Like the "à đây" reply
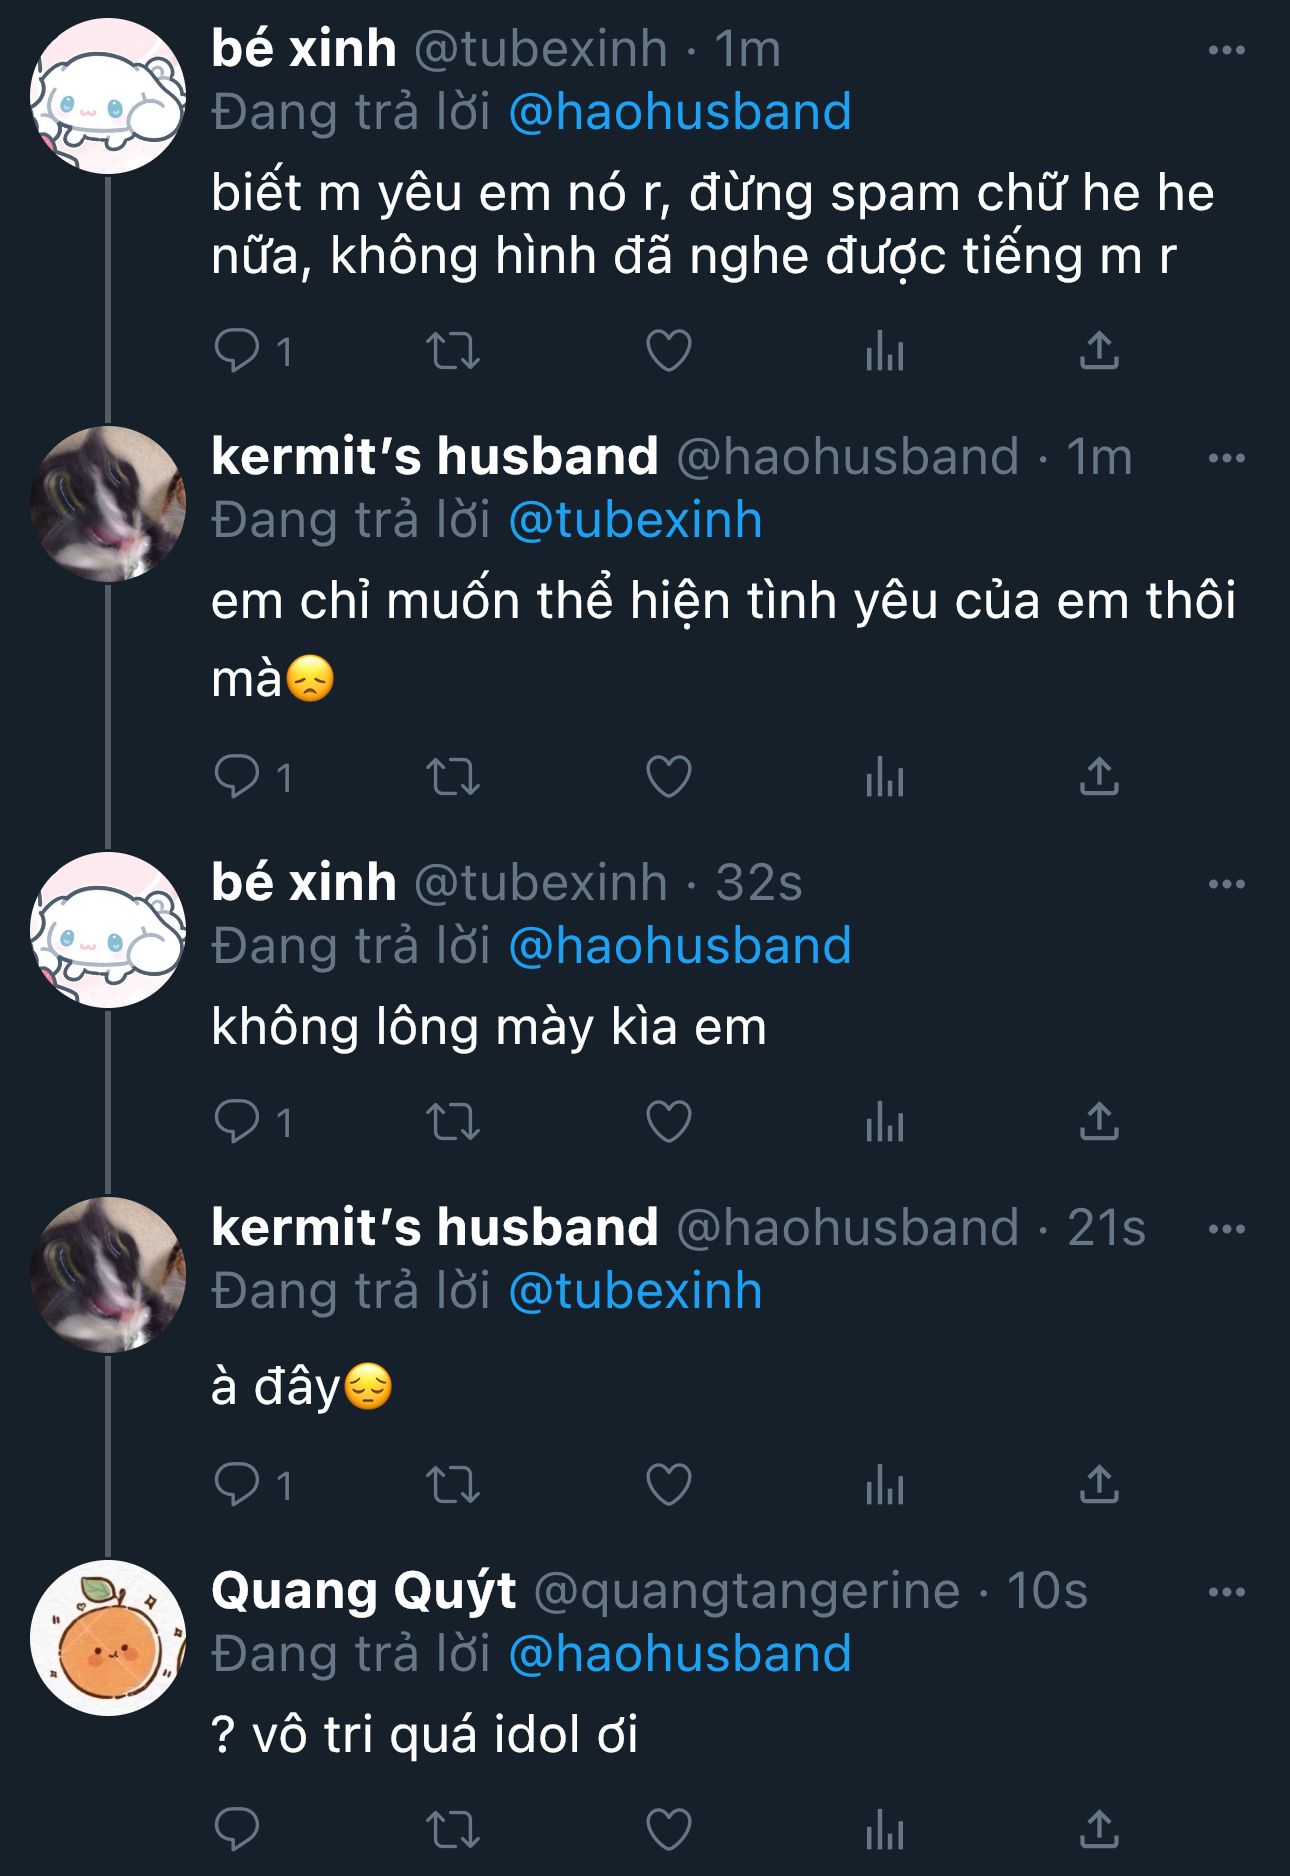This screenshot has width=1290, height=1876. [x=668, y=1485]
